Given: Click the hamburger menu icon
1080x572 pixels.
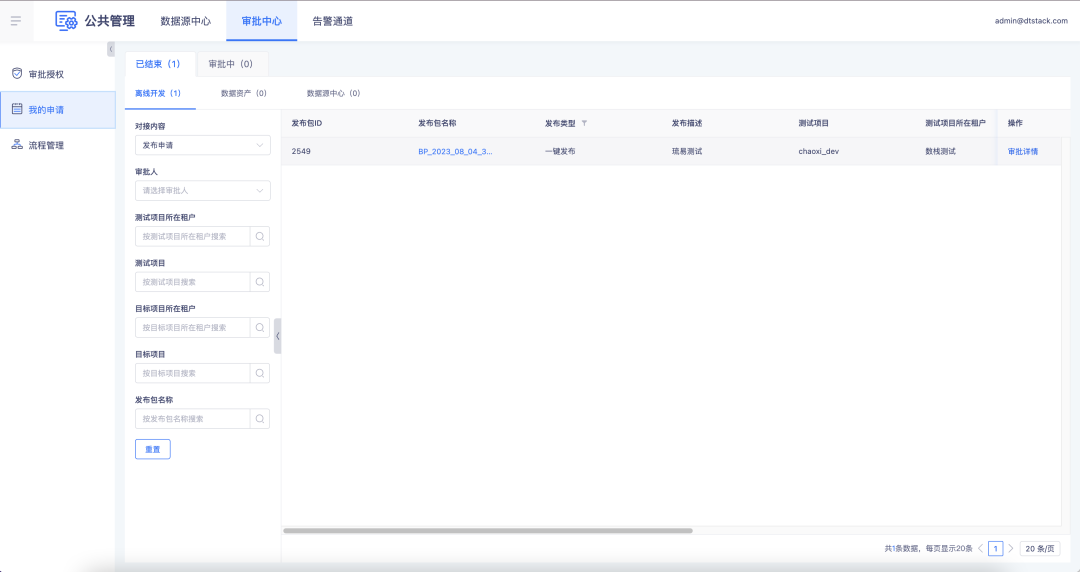Looking at the screenshot, I should 15,21.
